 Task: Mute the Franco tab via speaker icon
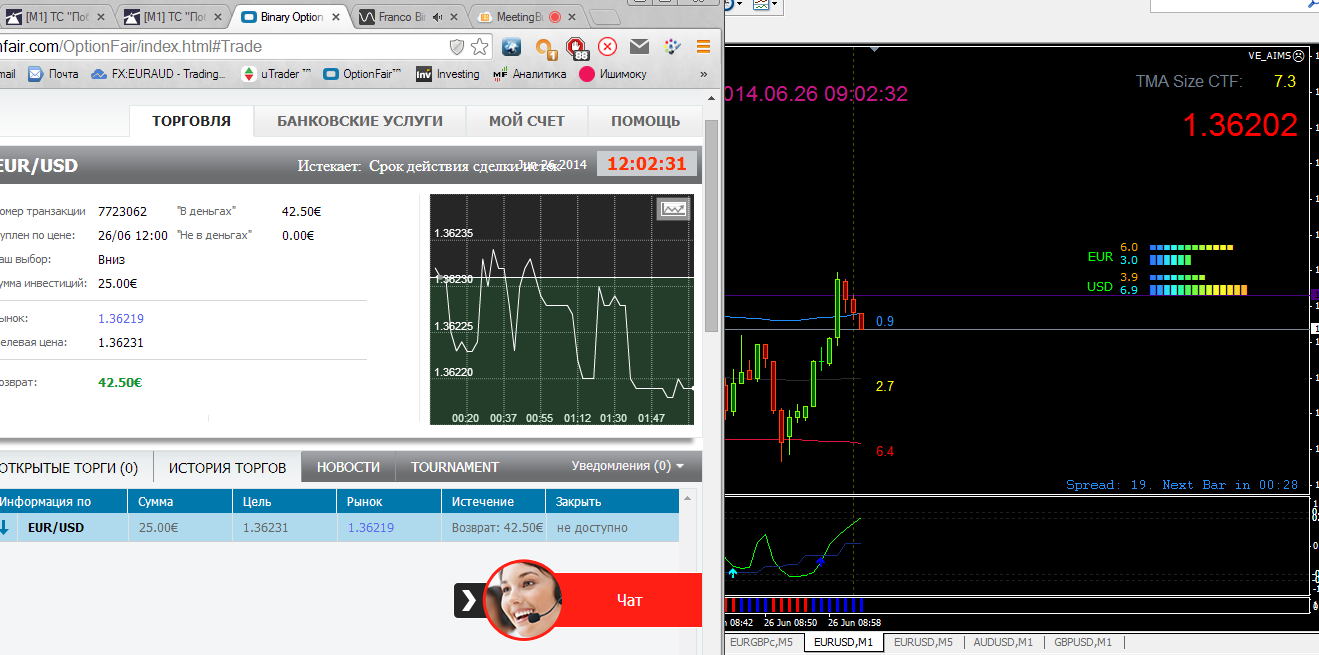437,17
